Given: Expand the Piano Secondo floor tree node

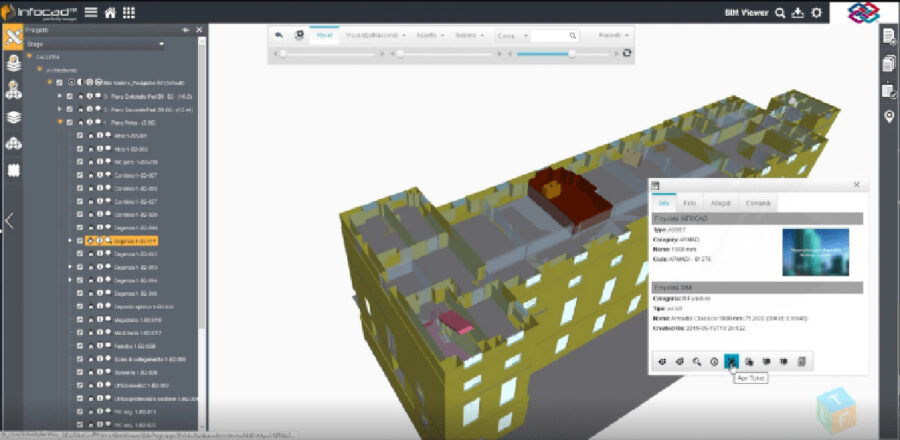Looking at the screenshot, I should tap(60, 109).
